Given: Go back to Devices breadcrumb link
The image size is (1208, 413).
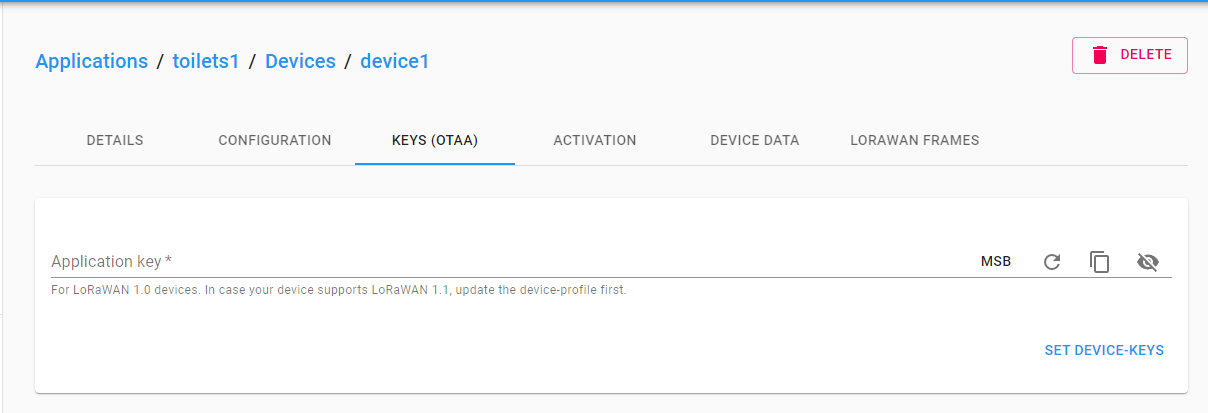Looking at the screenshot, I should (300, 61).
